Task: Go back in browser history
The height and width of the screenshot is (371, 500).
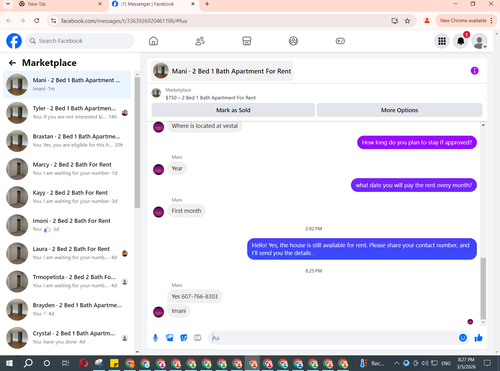Action: [x=9, y=21]
